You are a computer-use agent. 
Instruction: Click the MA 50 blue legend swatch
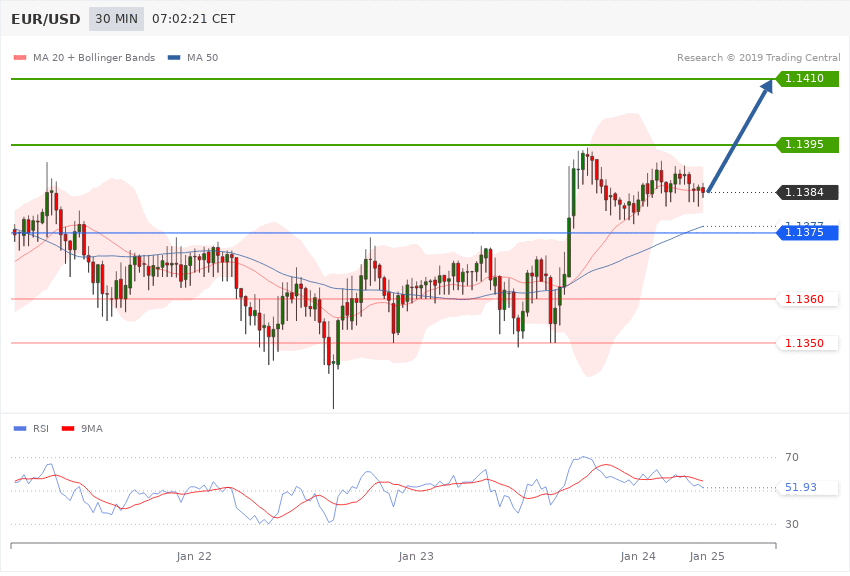tap(174, 57)
